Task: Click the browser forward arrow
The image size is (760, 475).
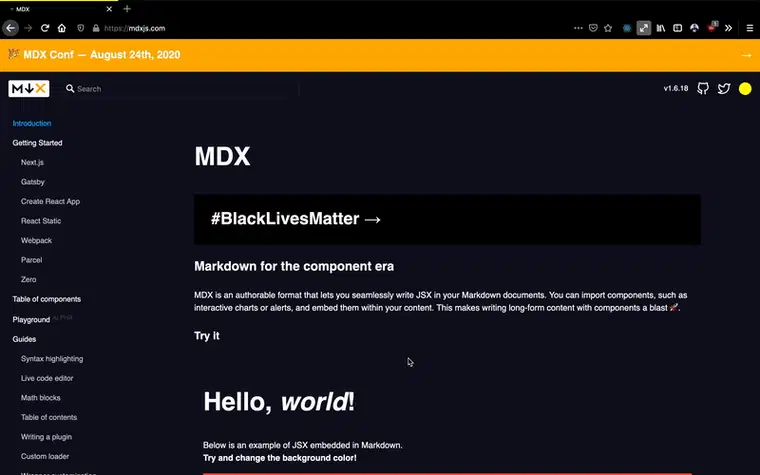Action: [28, 28]
